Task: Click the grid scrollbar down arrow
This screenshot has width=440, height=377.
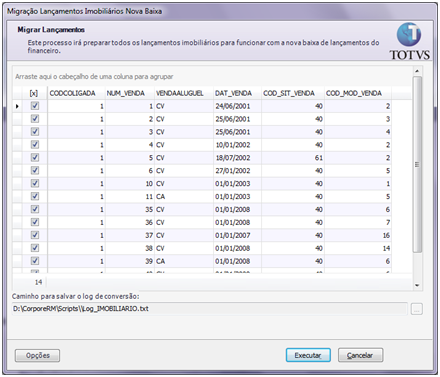Action: coord(417,285)
